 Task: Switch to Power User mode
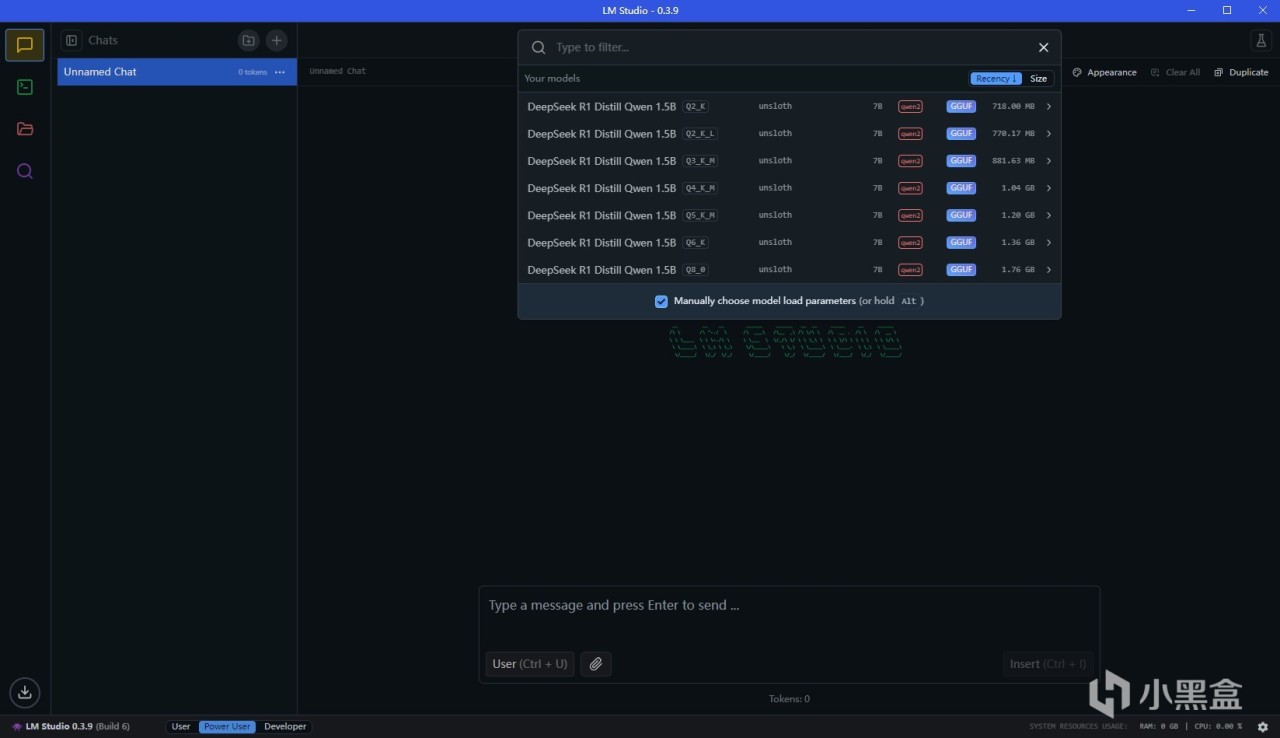(227, 726)
